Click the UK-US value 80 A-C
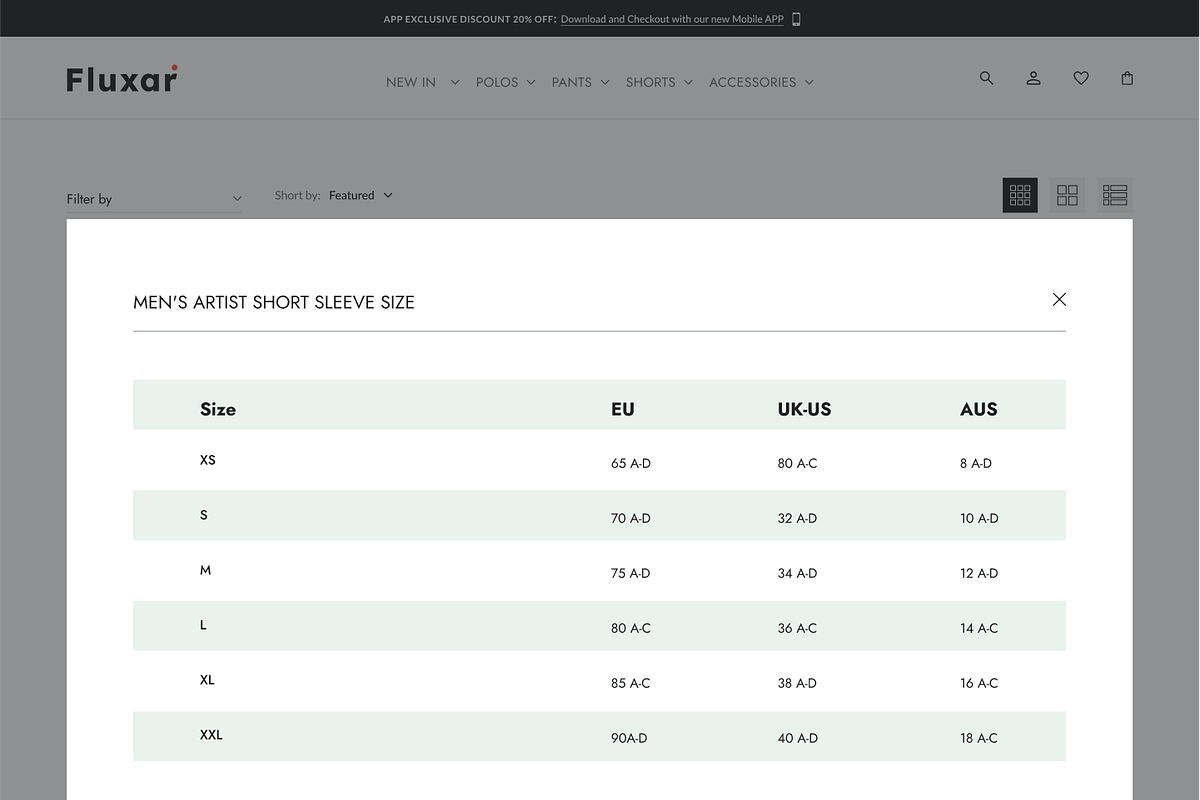1200x800 pixels. 798,463
